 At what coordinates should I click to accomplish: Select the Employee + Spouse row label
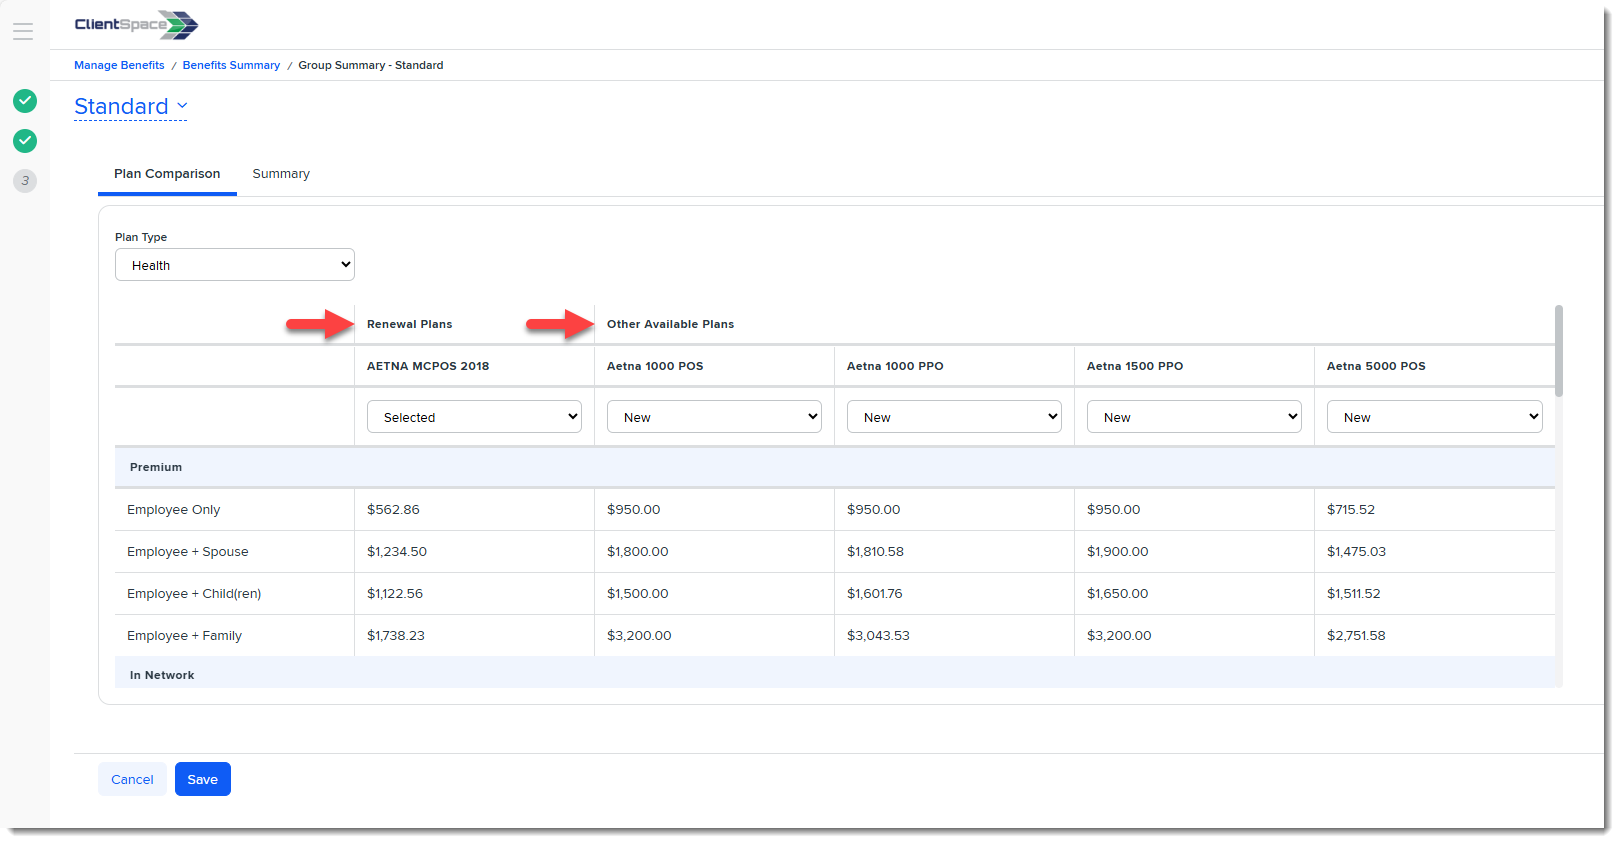pos(187,551)
